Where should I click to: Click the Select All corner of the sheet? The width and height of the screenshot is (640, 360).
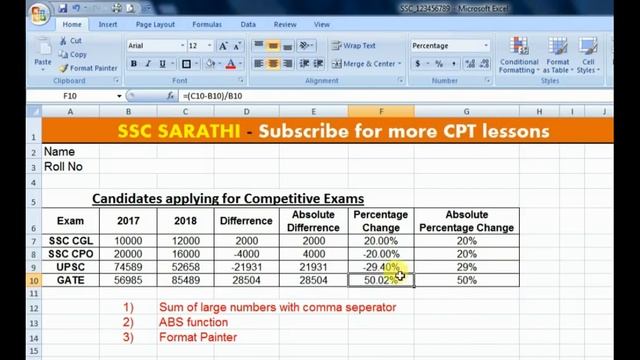pyautogui.click(x=34, y=111)
